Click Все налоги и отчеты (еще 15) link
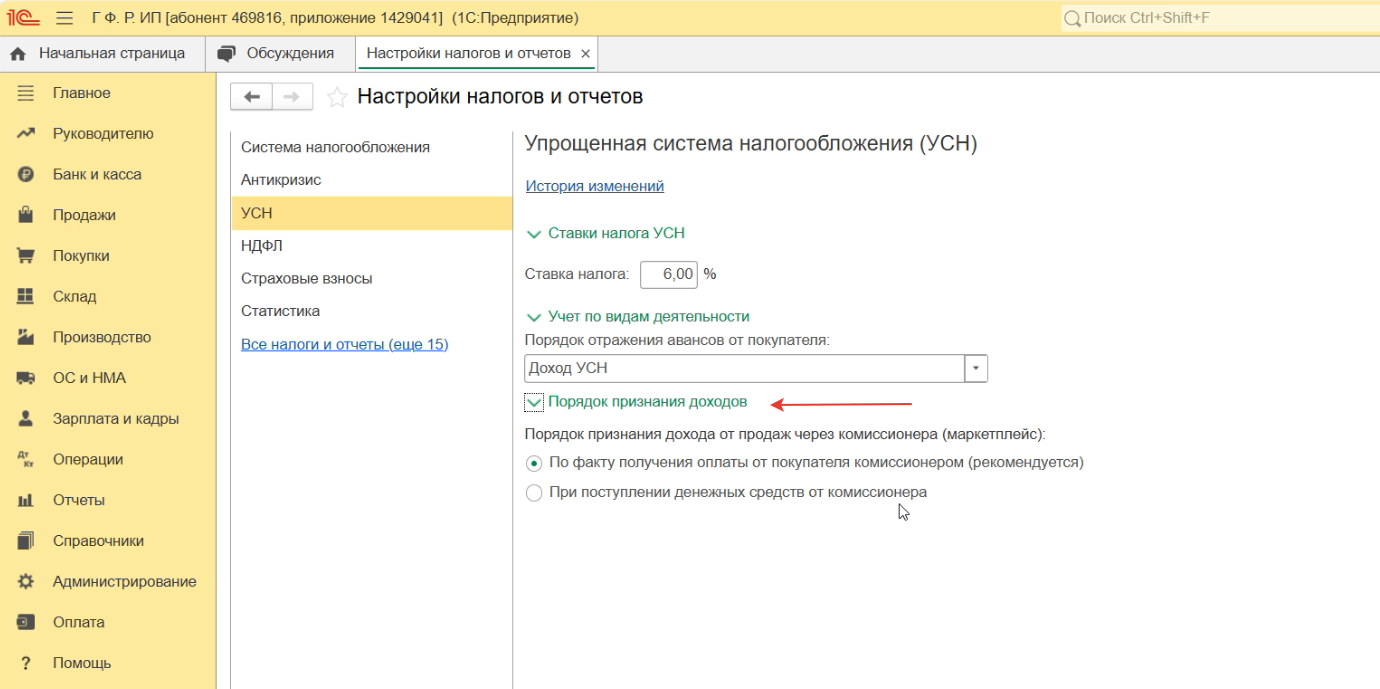1380x689 pixels. 344,344
